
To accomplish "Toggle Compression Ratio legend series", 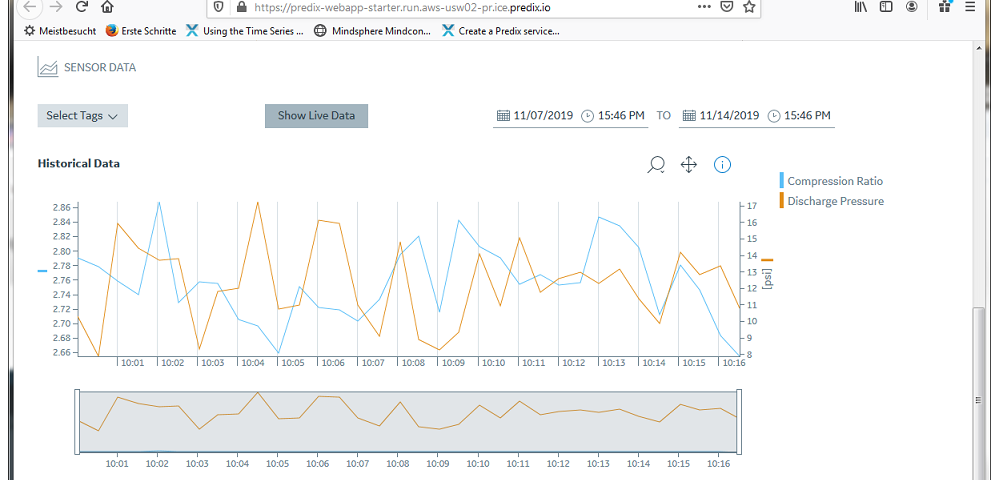I will click(835, 181).
